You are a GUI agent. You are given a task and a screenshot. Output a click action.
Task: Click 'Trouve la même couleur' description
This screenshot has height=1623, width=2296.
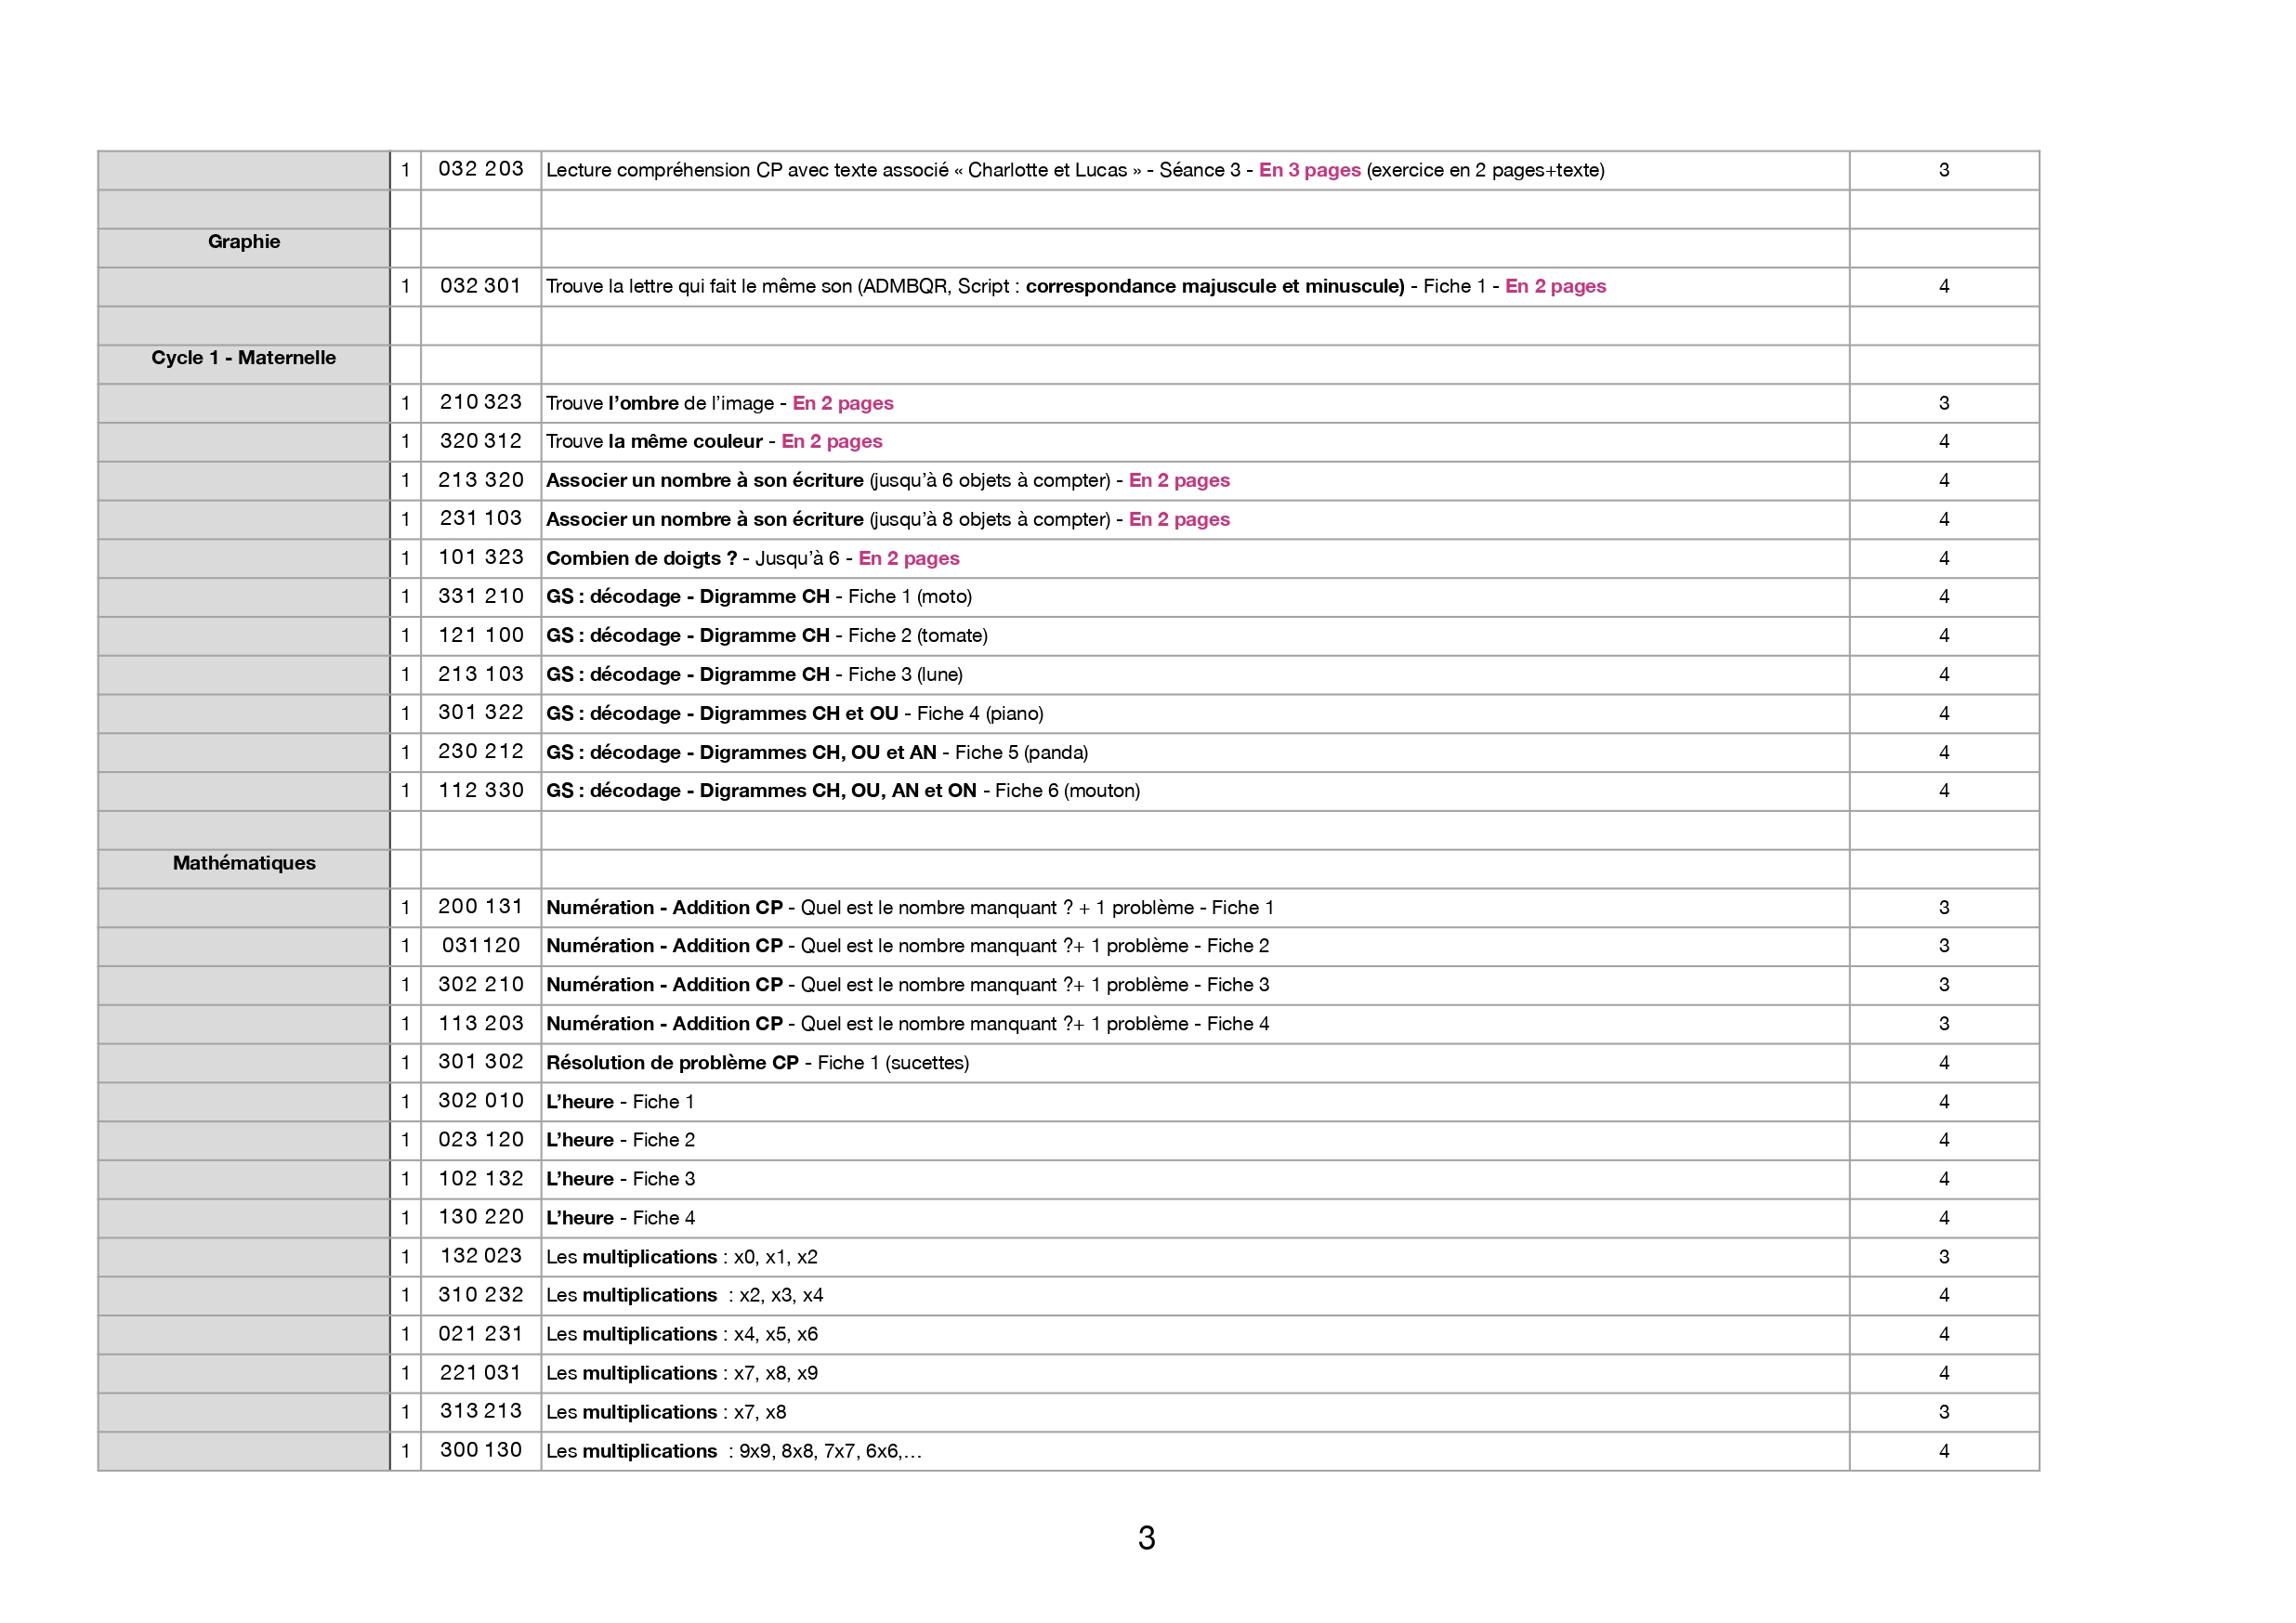tap(714, 441)
